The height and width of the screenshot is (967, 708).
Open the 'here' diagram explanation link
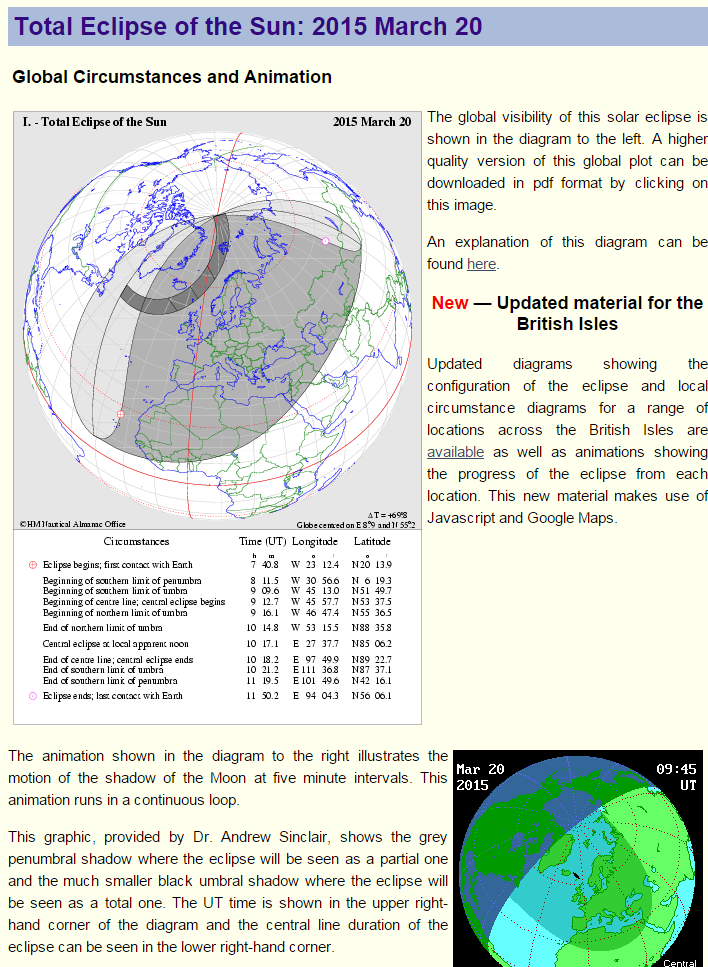pyautogui.click(x=481, y=264)
